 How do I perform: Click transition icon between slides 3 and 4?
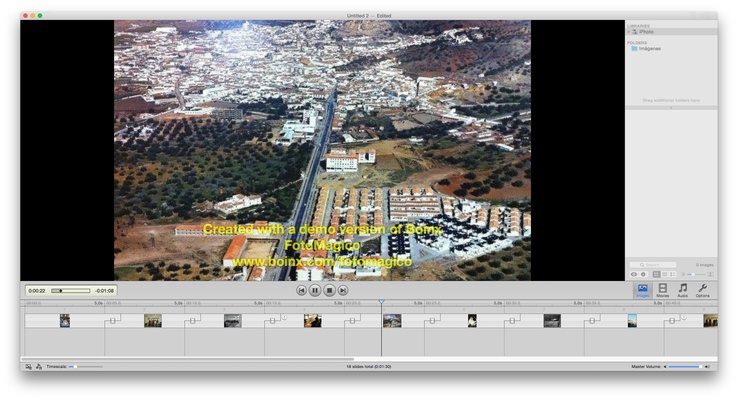coord(273,320)
